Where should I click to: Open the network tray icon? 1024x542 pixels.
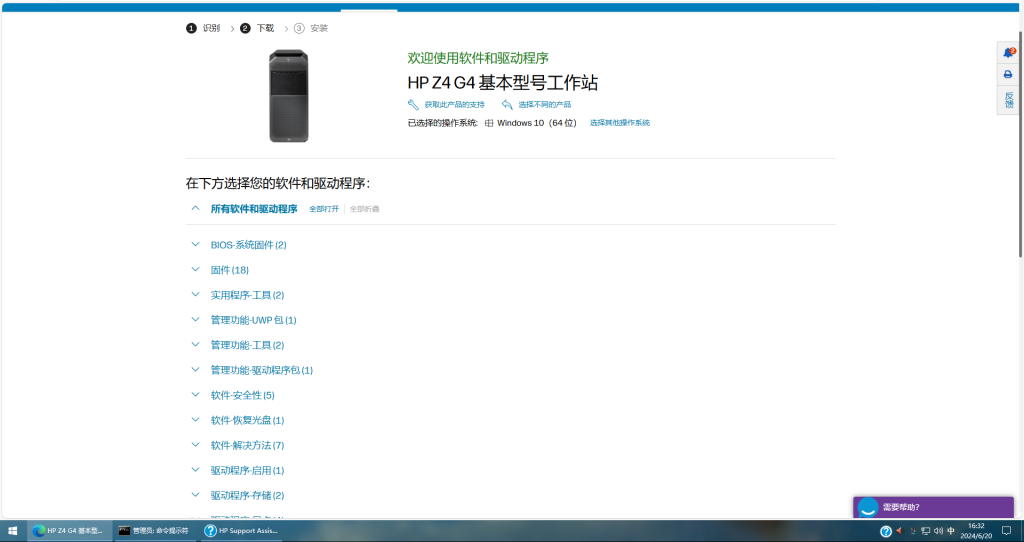point(925,531)
